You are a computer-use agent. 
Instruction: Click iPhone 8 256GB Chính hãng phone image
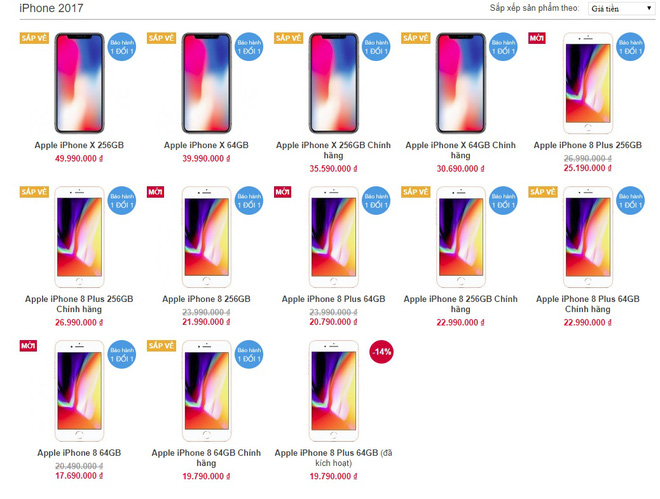pyautogui.click(x=461, y=237)
